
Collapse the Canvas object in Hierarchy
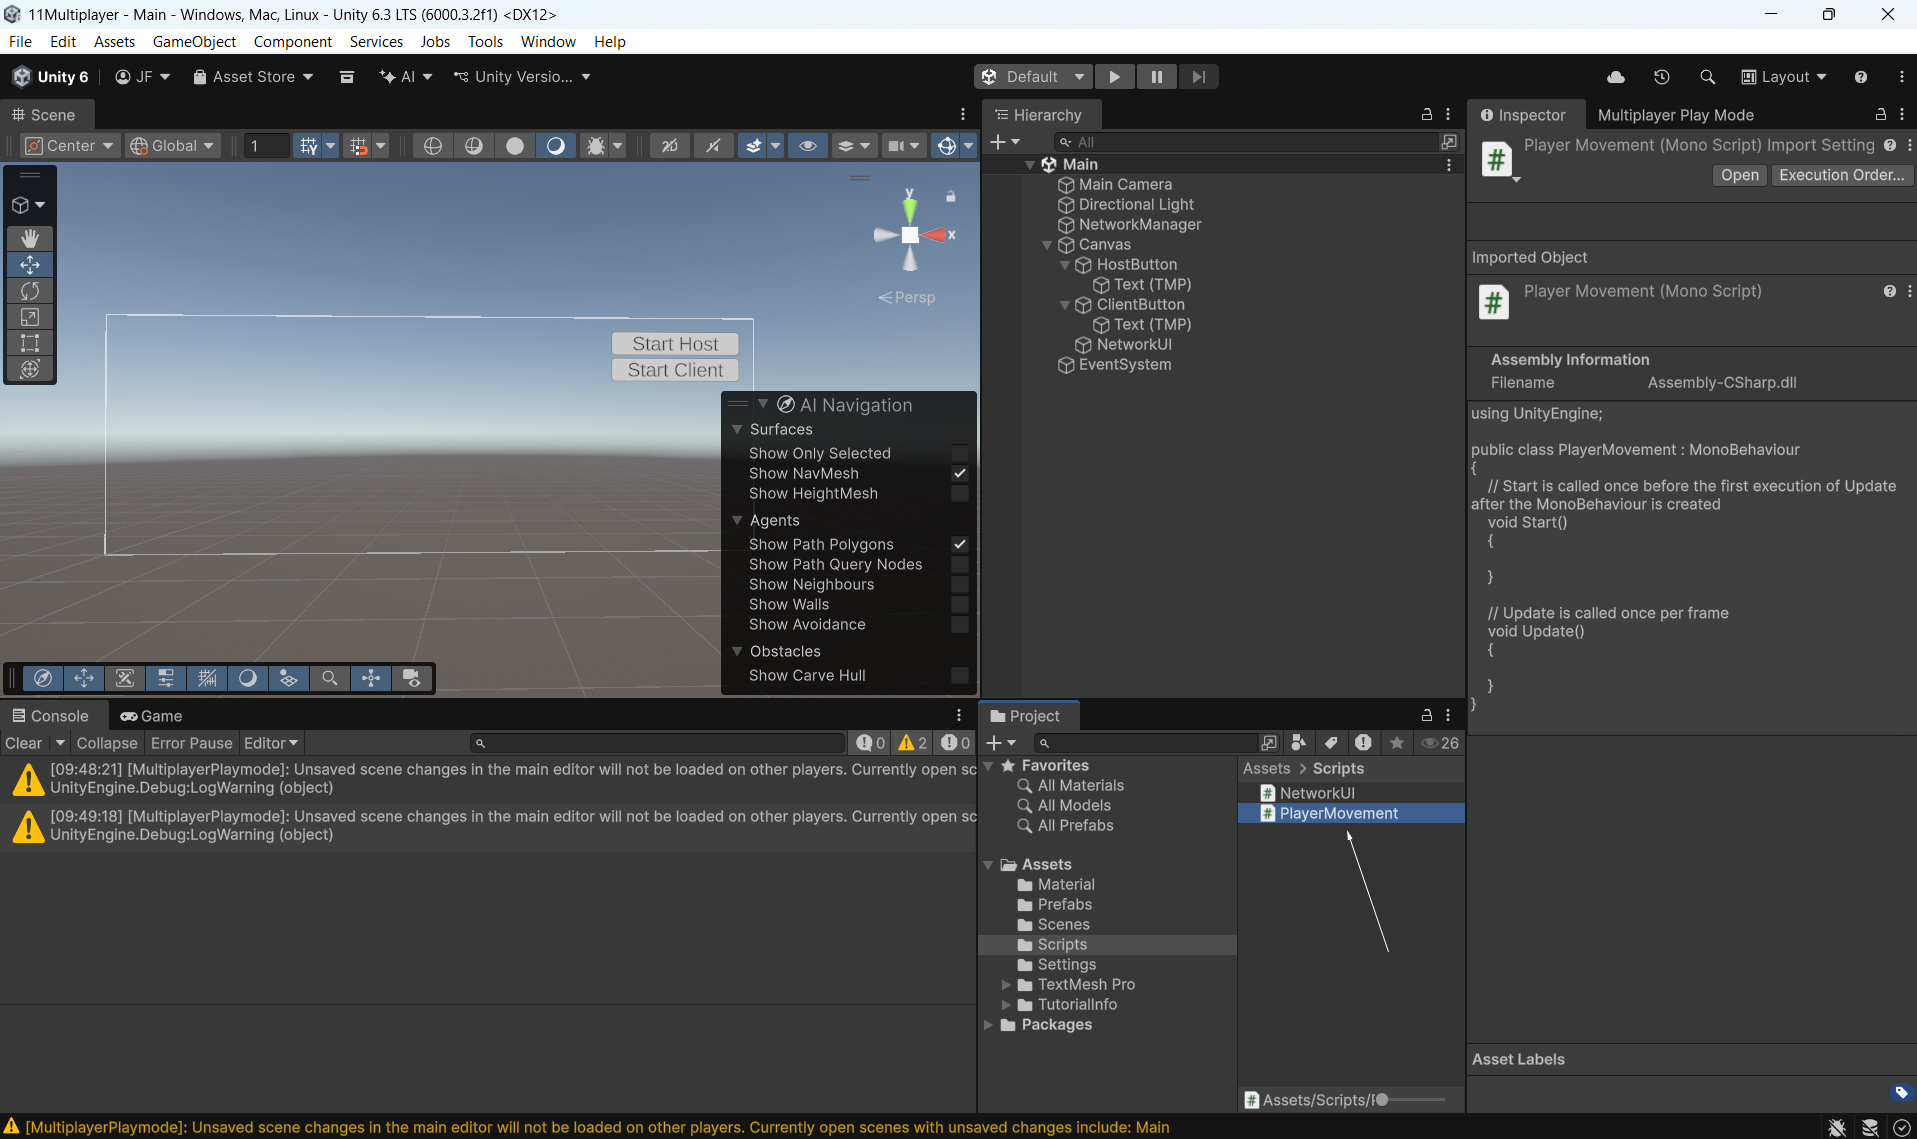coord(1047,245)
